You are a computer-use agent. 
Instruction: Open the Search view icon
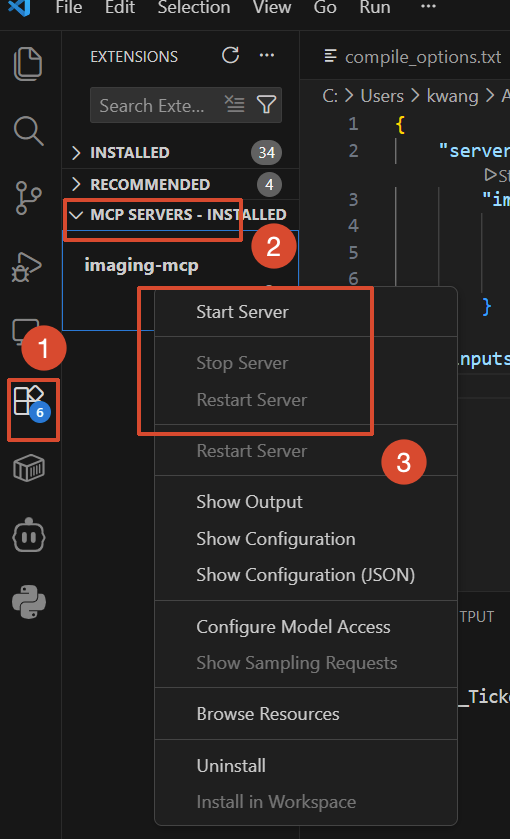tap(28, 131)
